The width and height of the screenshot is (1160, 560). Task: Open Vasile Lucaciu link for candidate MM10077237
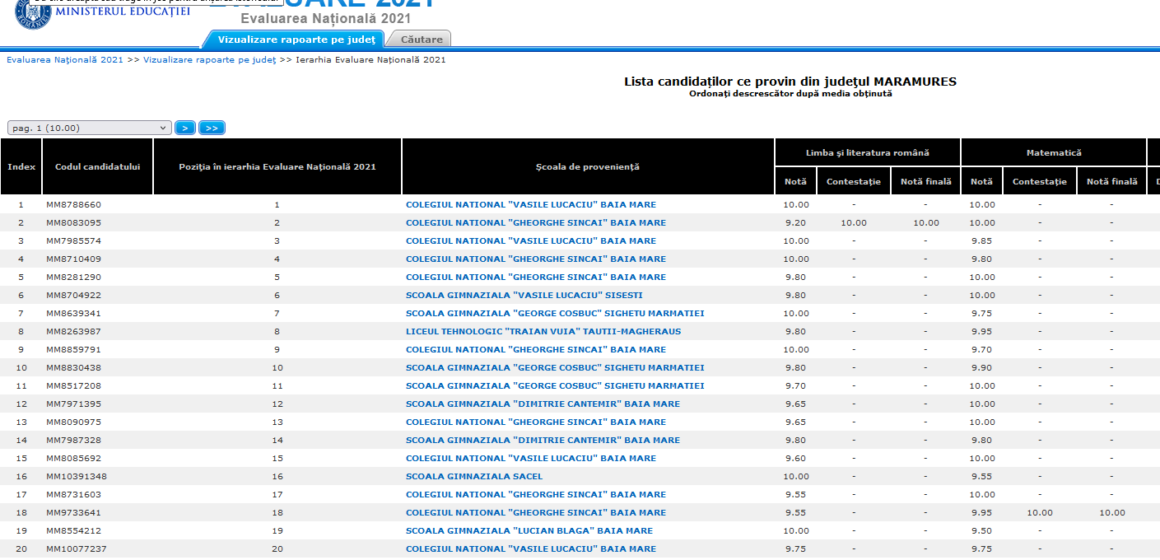point(530,549)
